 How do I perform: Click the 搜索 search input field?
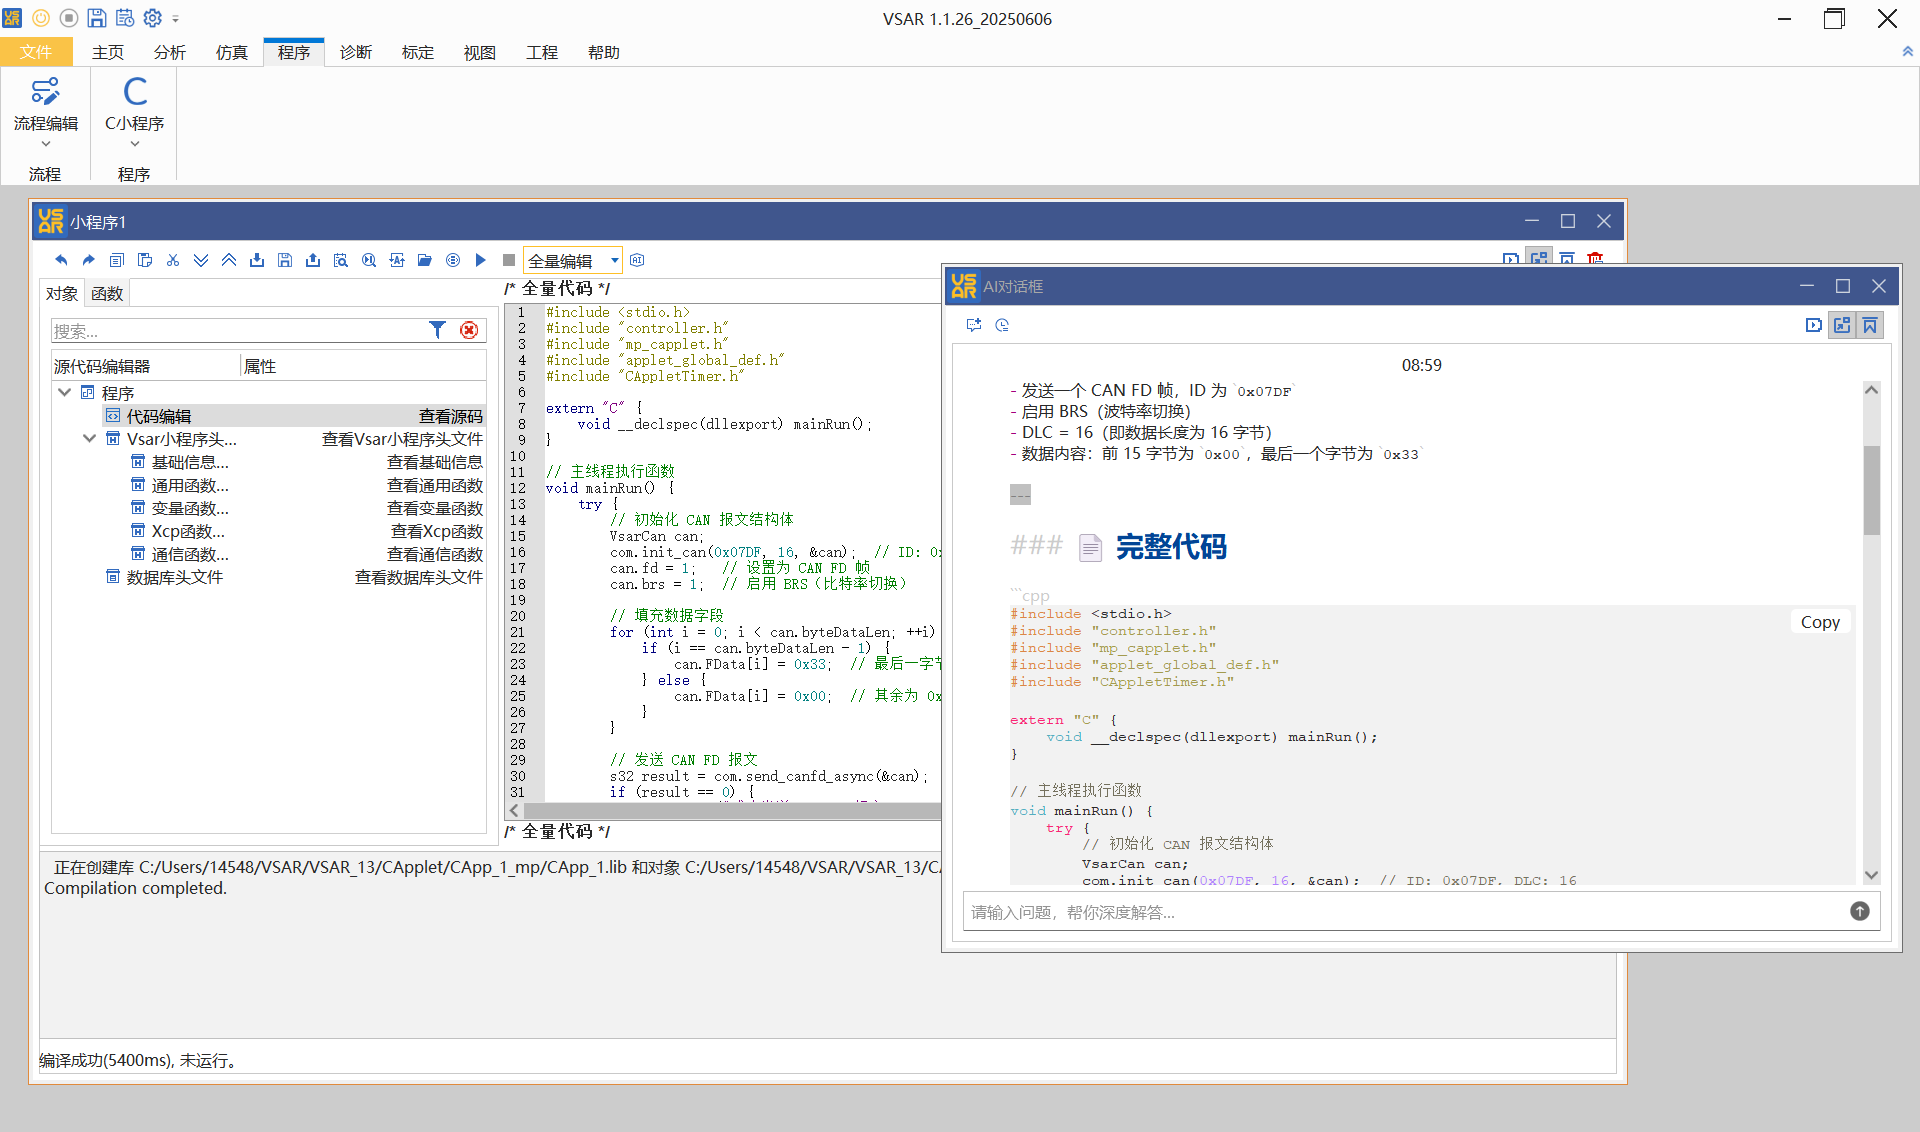point(238,330)
